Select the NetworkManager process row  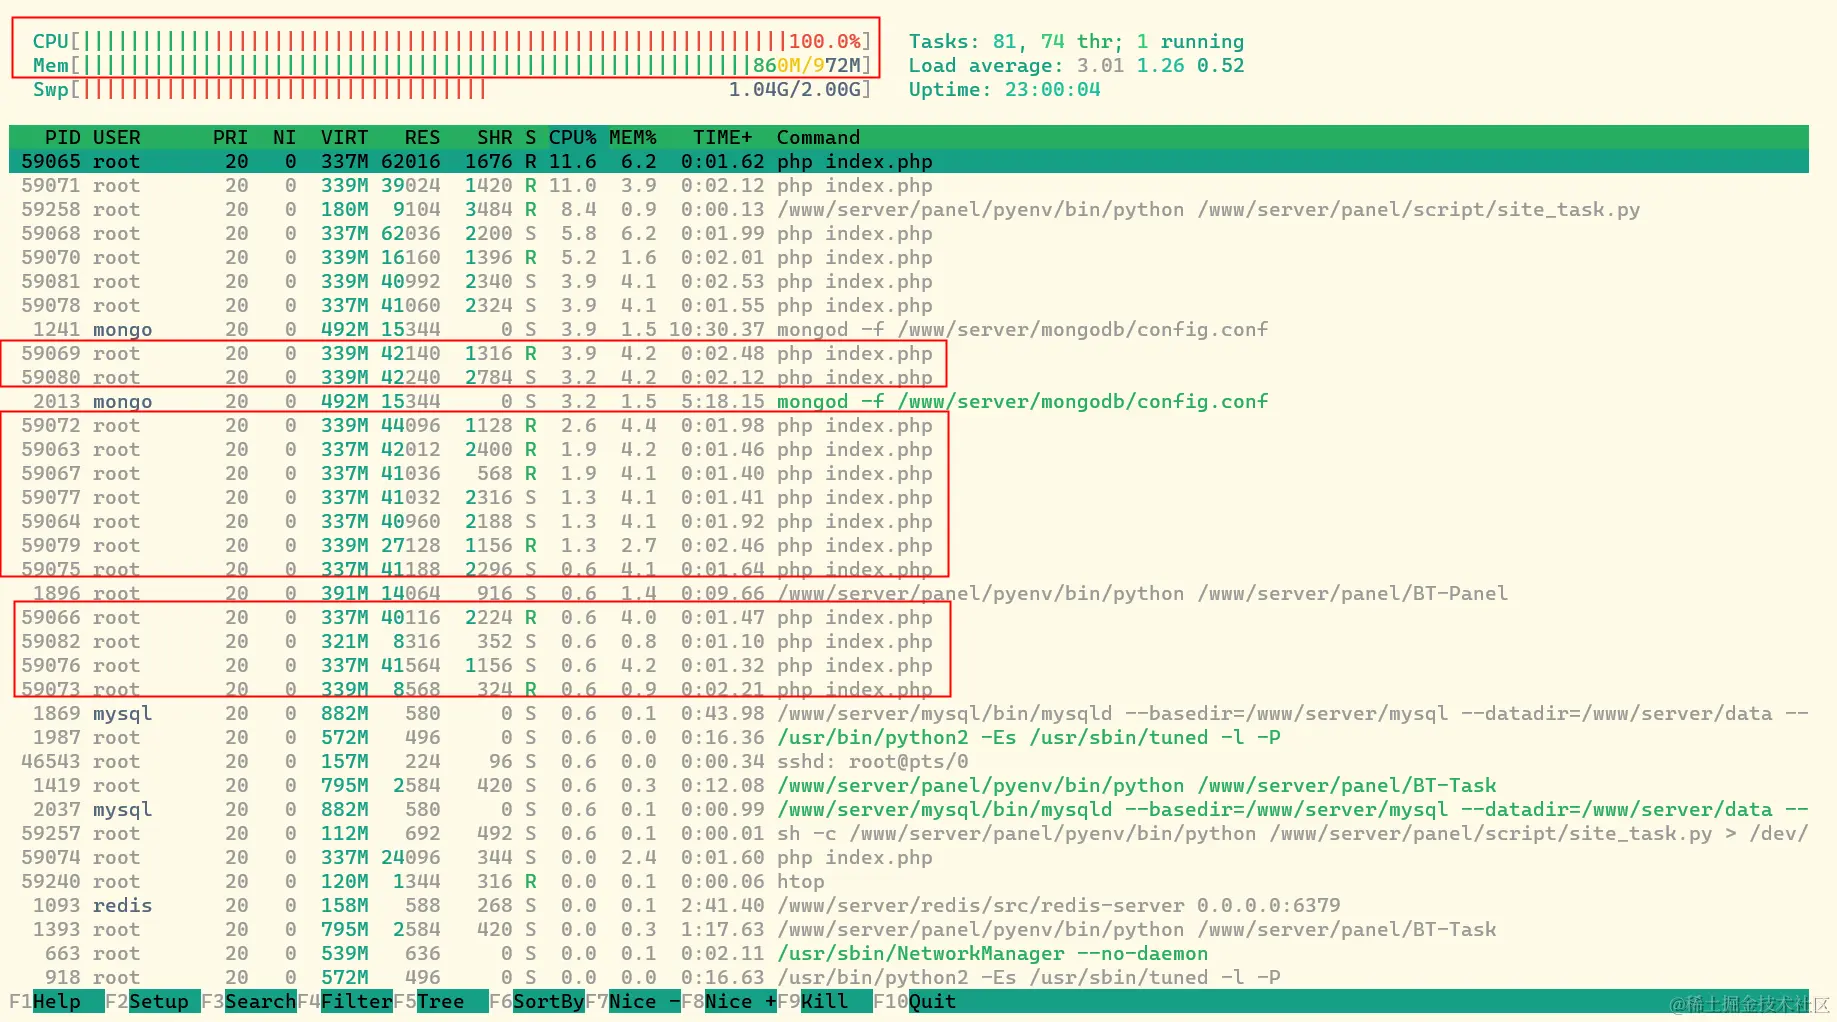click(909, 953)
